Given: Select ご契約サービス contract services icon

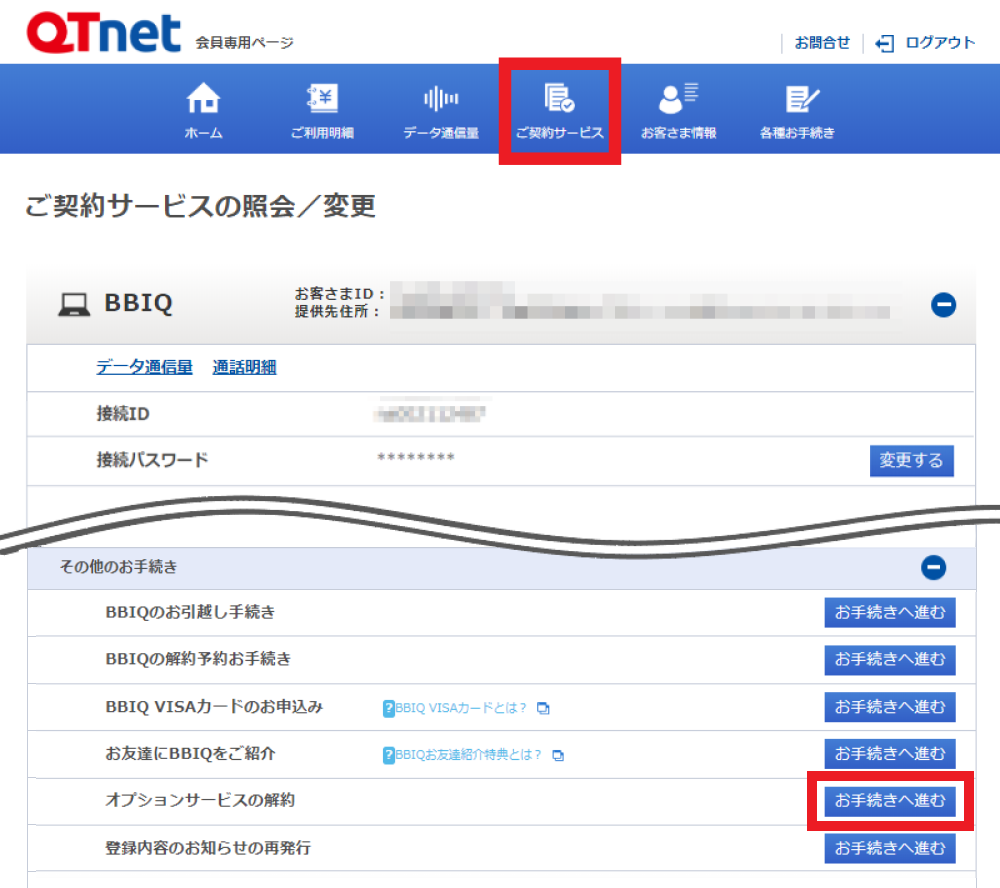Looking at the screenshot, I should tap(559, 99).
